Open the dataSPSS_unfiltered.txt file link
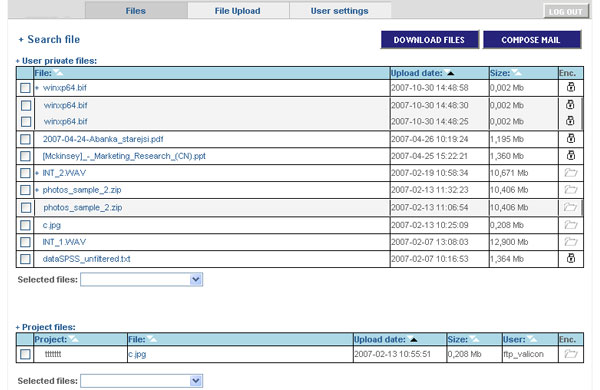Viewport: 600px width, 390px height. click(x=86, y=259)
